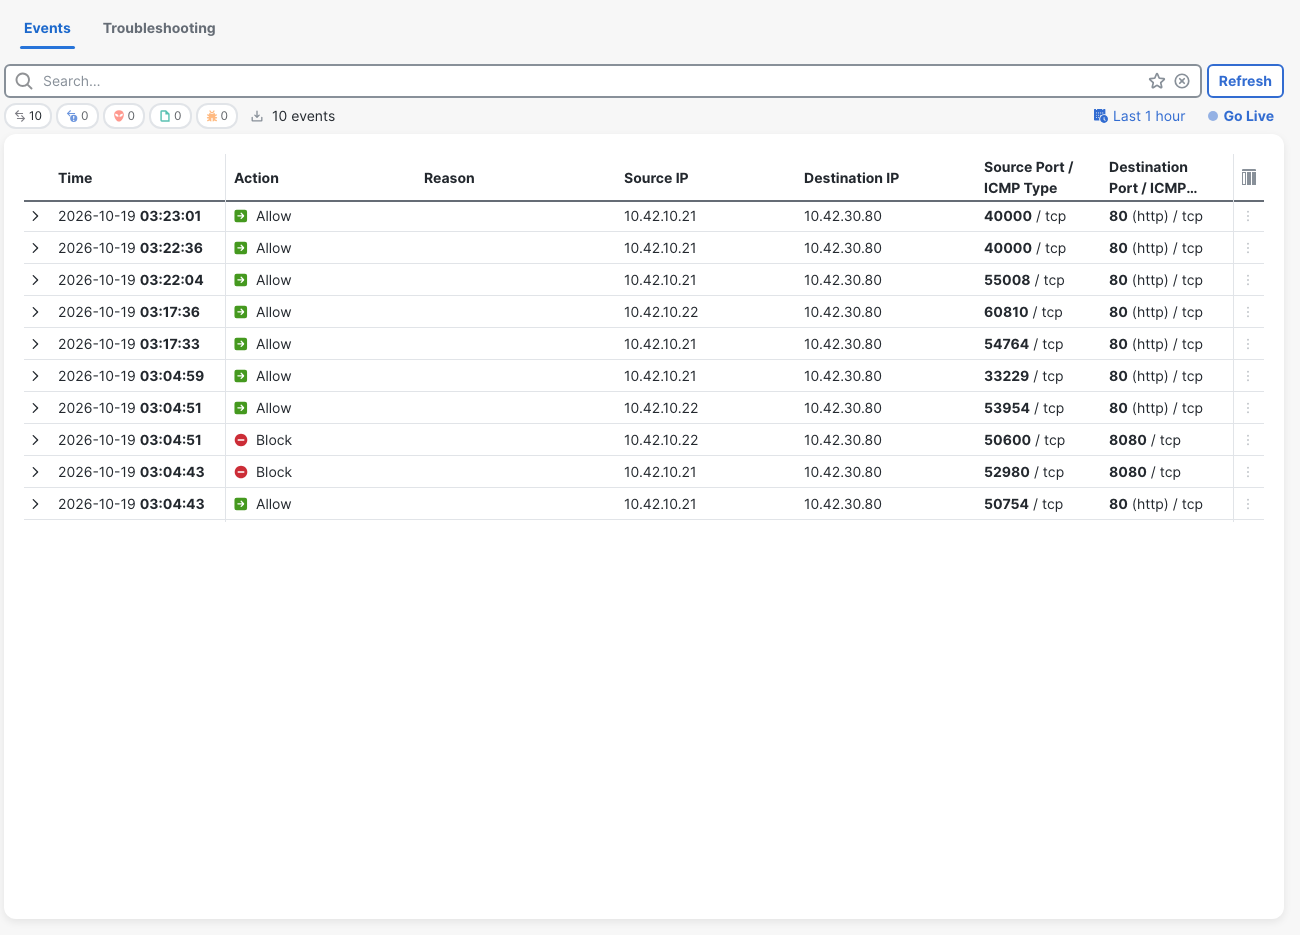Screen dimensions: 1300x935
Task: Sort by Time column header
Action: tap(75, 178)
